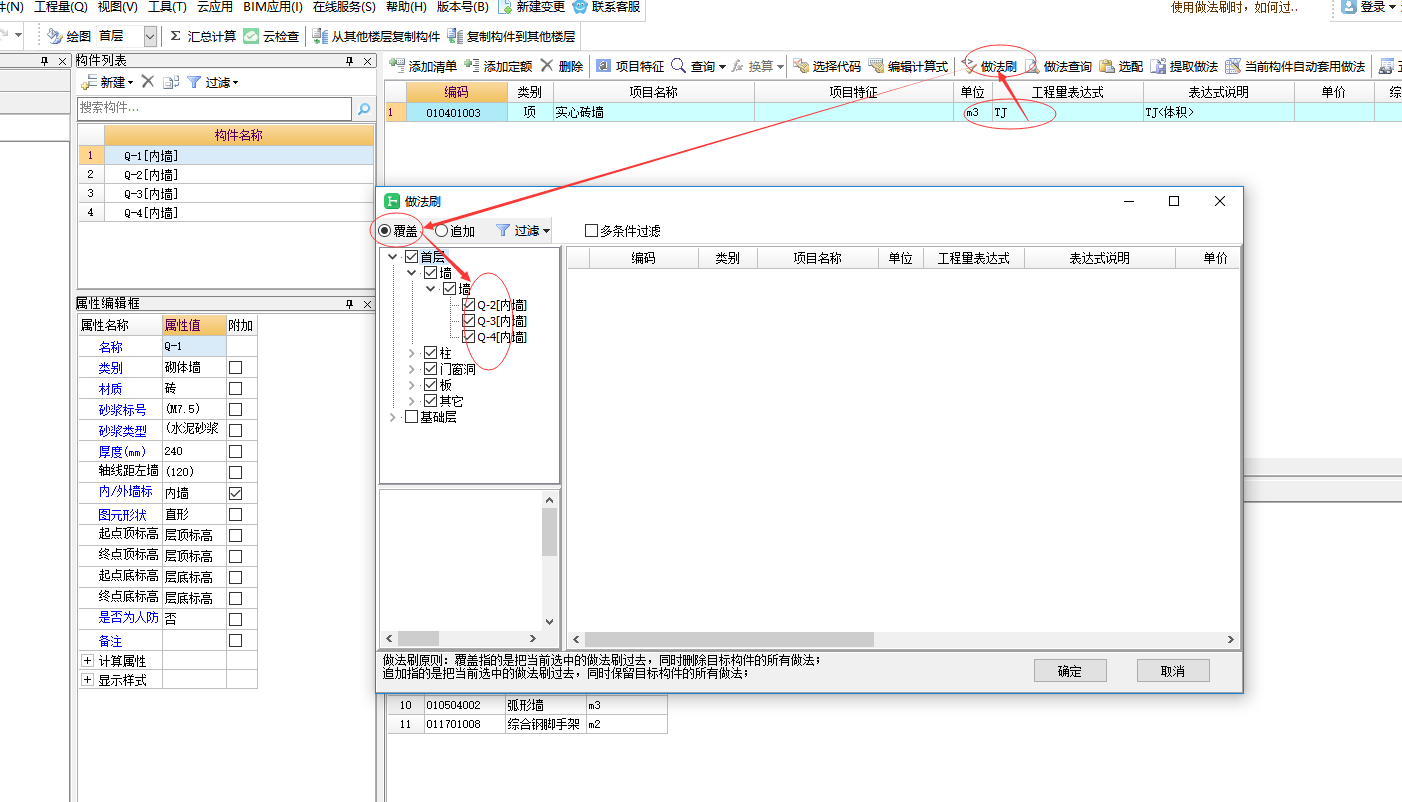The height and width of the screenshot is (802, 1402).
Task: Run 汇总计算 summary calculation
Action: 203,36
